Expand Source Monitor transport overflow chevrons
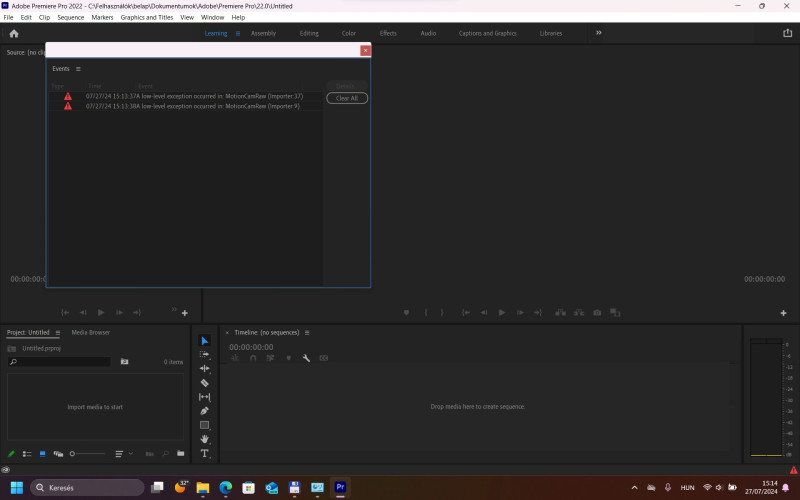 pyautogui.click(x=174, y=309)
